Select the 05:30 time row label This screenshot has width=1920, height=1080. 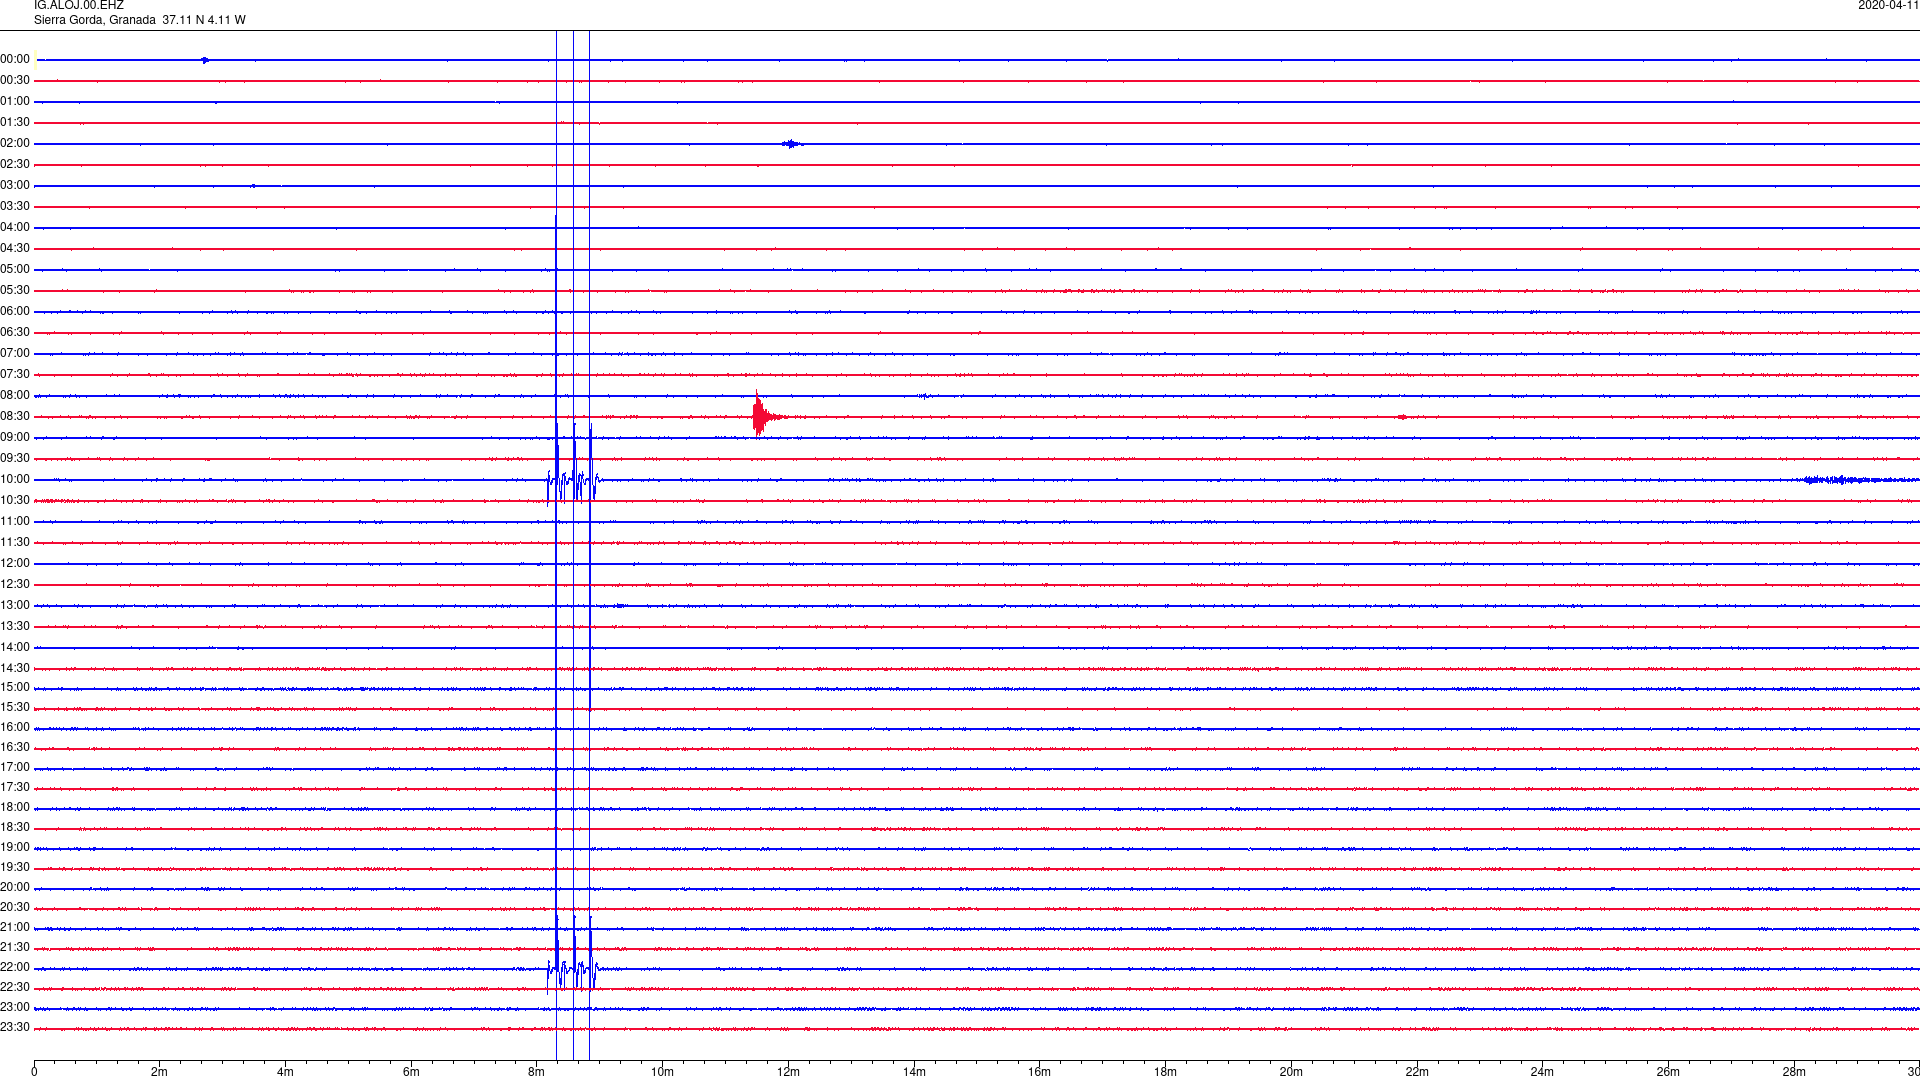click(15, 291)
